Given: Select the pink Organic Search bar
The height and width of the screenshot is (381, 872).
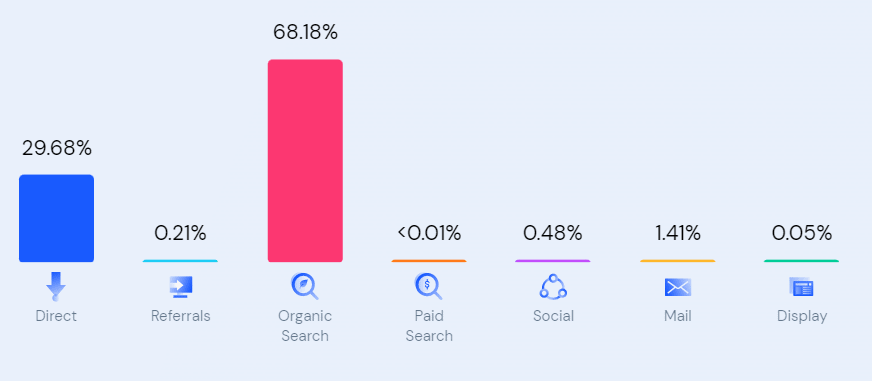Looking at the screenshot, I should click(305, 160).
